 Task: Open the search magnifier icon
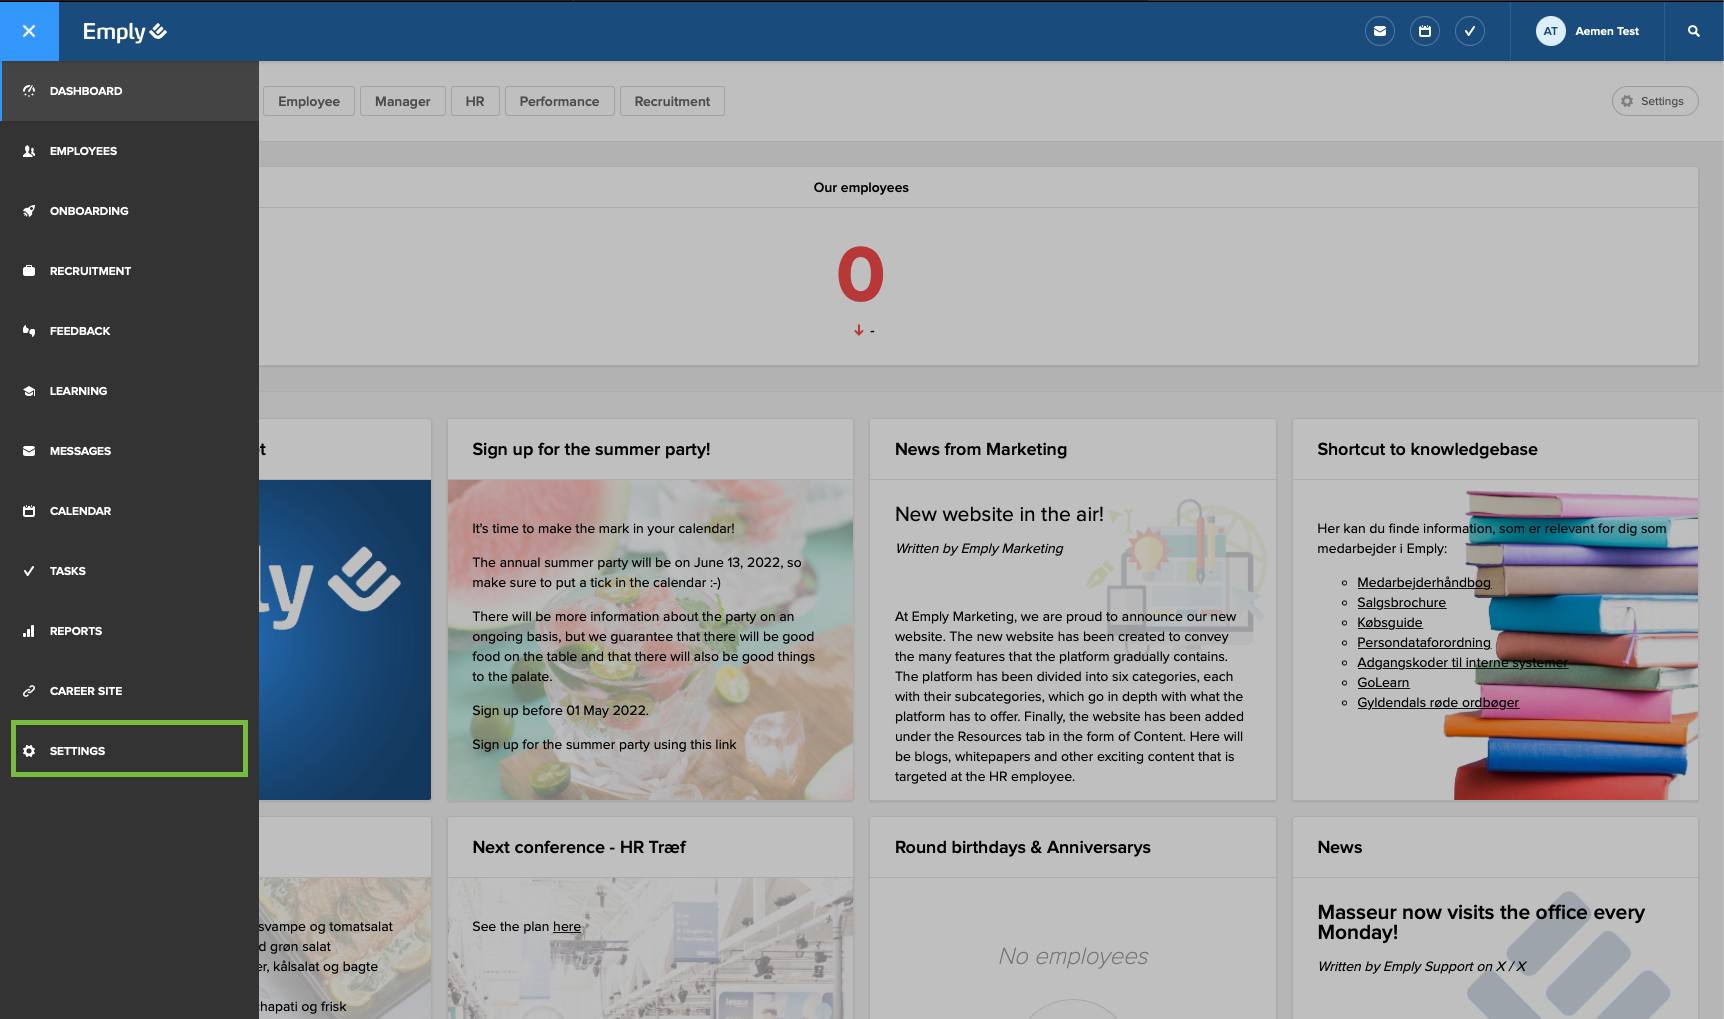(1694, 31)
